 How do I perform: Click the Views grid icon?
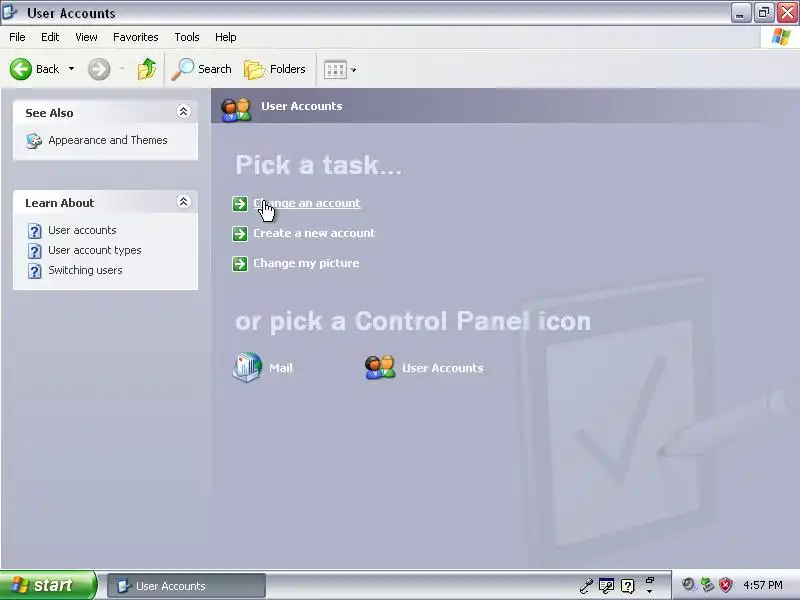tap(335, 70)
